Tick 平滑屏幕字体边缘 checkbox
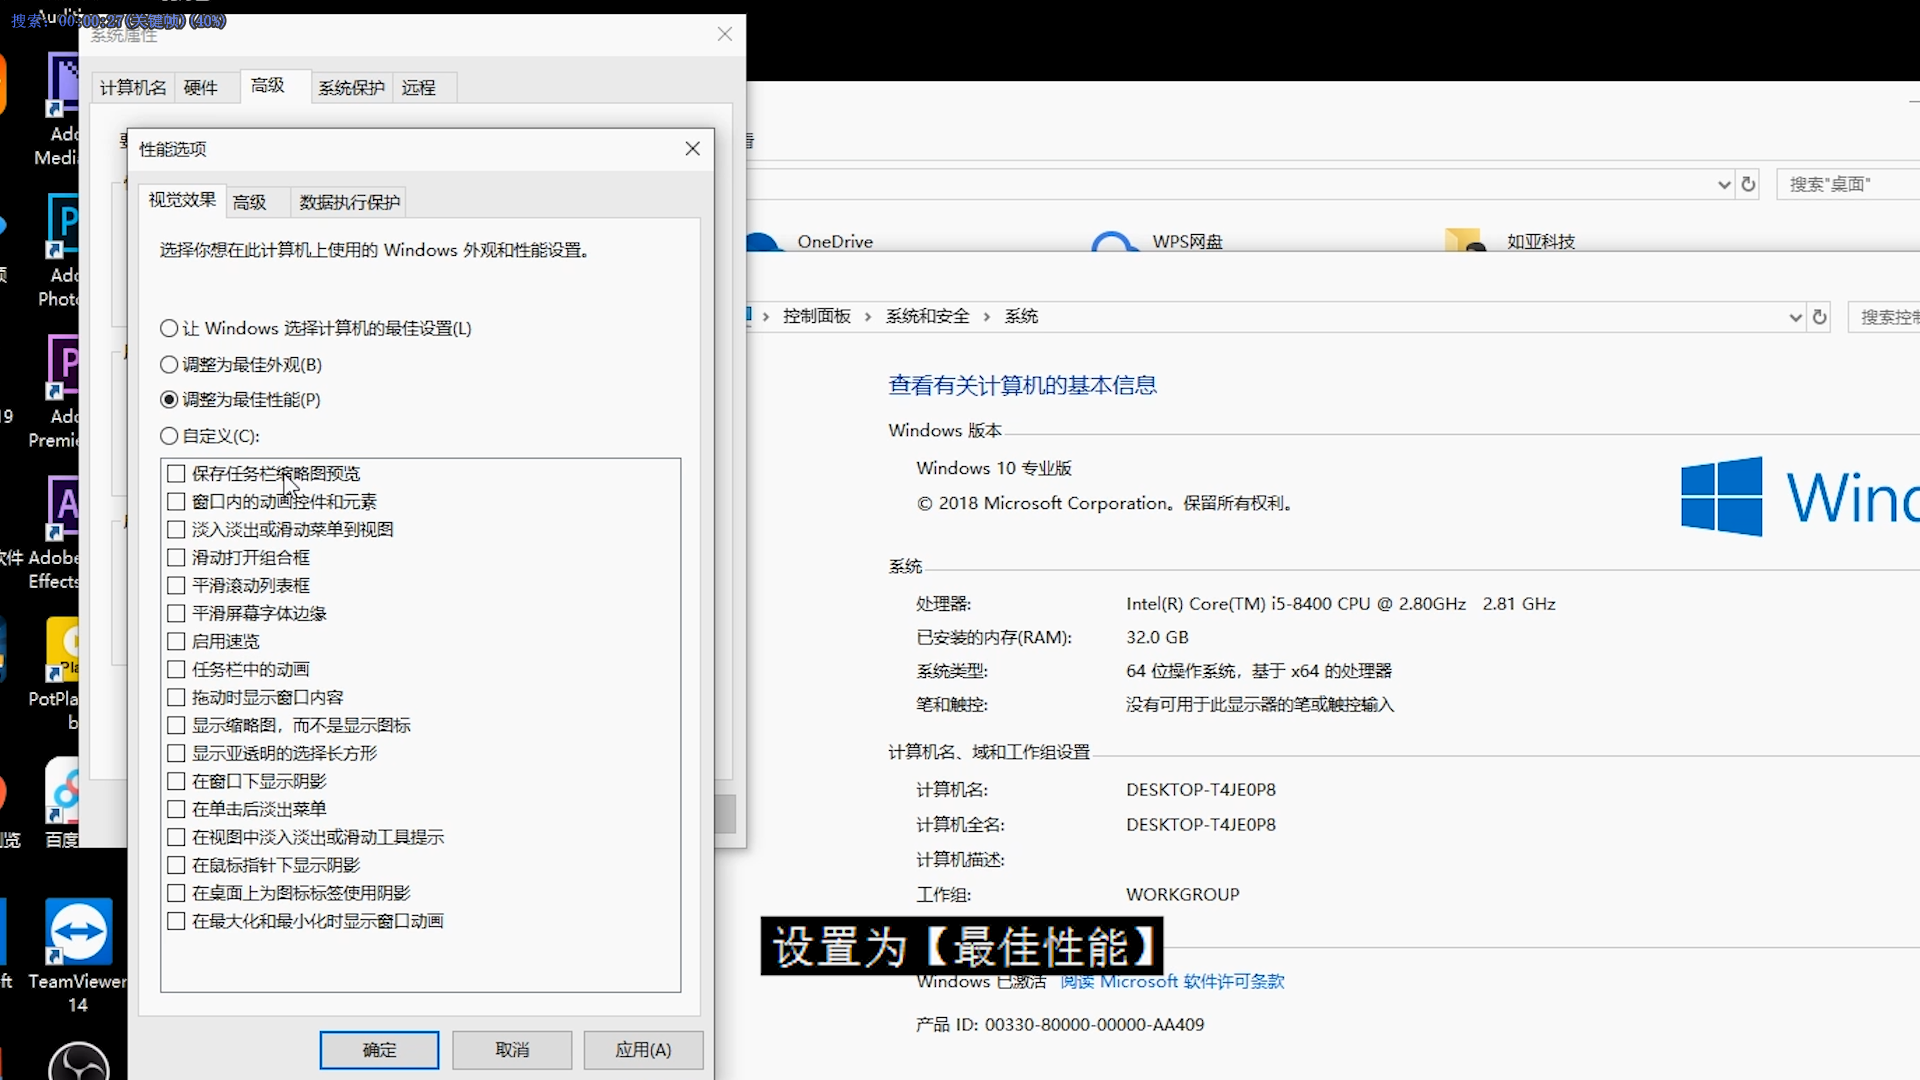 tap(176, 613)
